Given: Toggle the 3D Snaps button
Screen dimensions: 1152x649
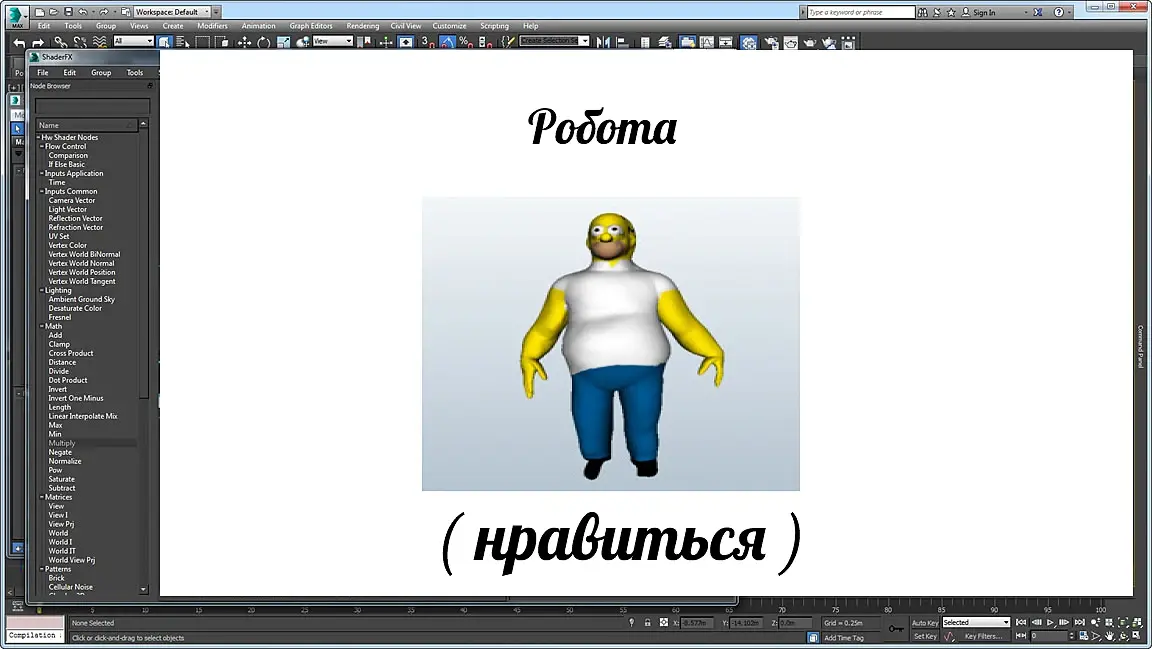Looking at the screenshot, I should point(427,42).
